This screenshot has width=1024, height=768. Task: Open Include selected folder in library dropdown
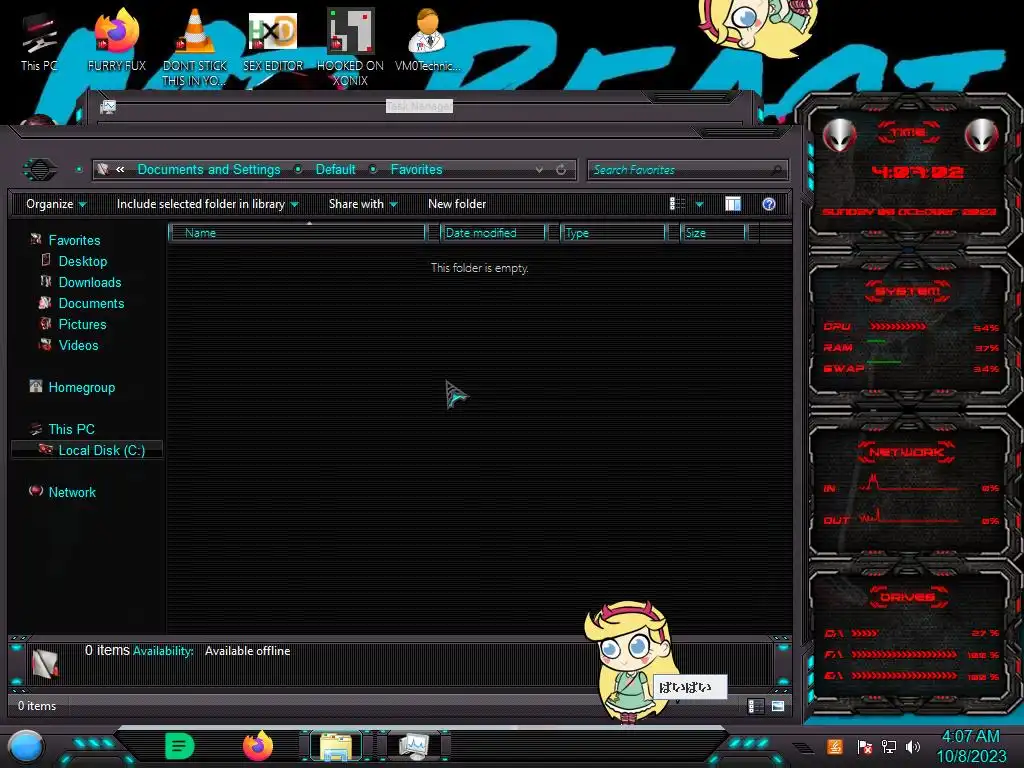point(207,204)
